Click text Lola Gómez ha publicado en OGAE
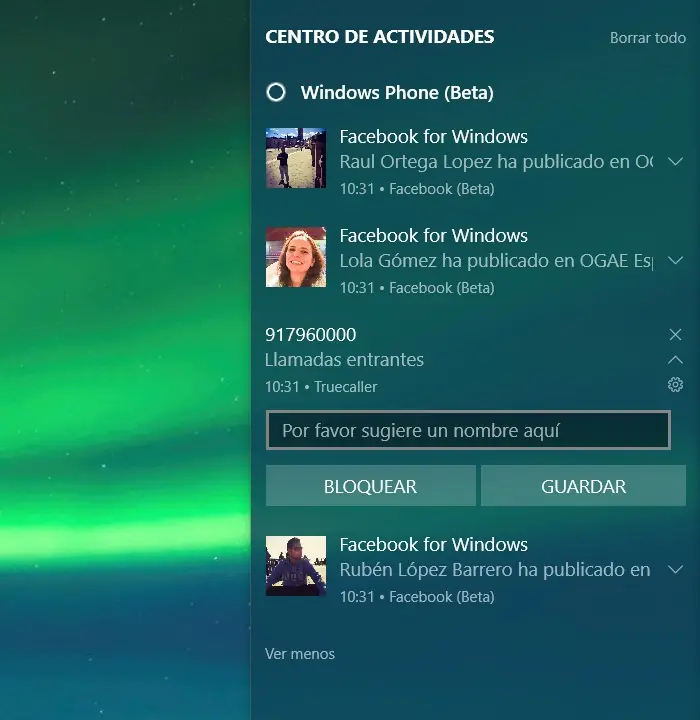700x720 pixels. [x=484, y=260]
